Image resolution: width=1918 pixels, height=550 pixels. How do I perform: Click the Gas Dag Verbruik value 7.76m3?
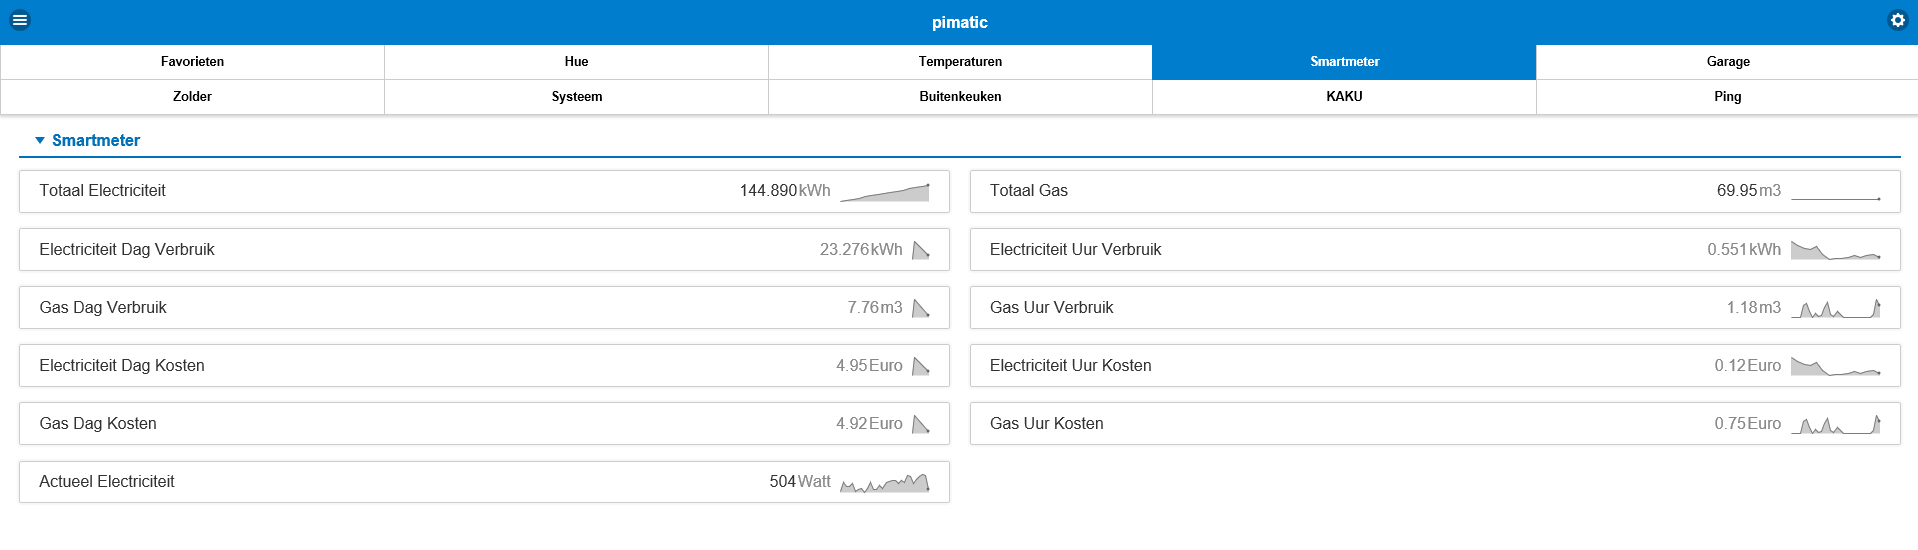click(874, 308)
